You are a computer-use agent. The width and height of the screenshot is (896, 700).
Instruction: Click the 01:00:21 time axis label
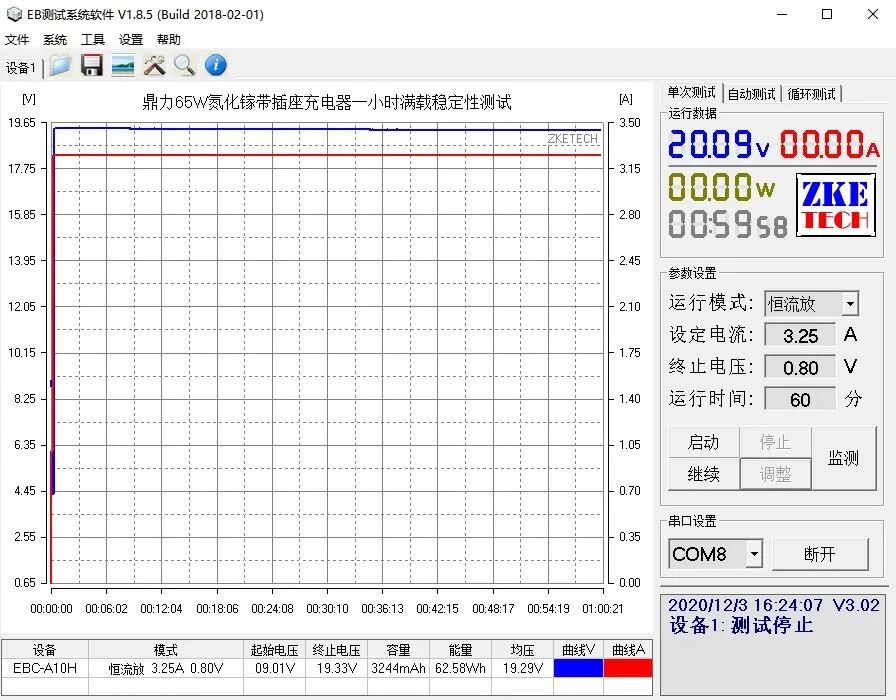(602, 609)
